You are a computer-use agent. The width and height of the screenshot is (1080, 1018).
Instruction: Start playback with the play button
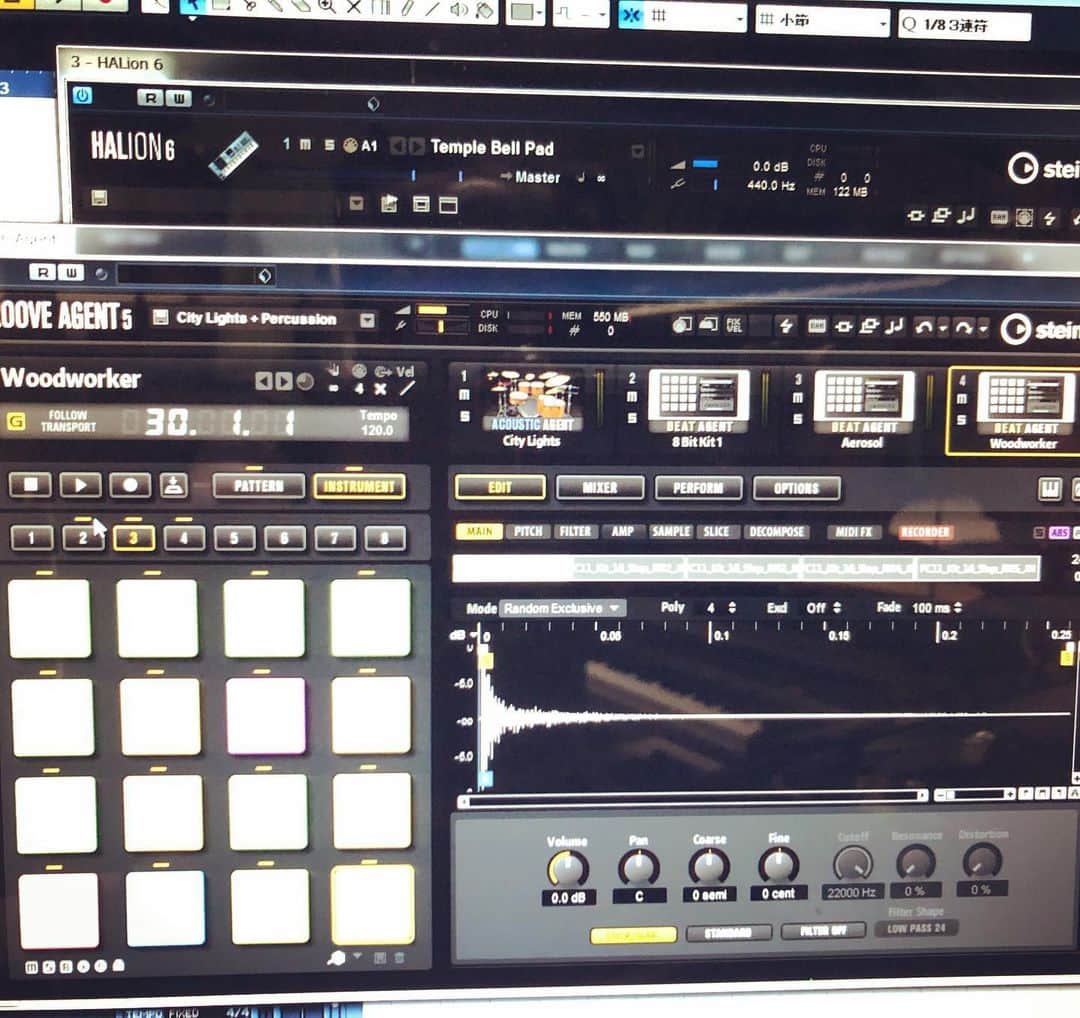coord(80,486)
